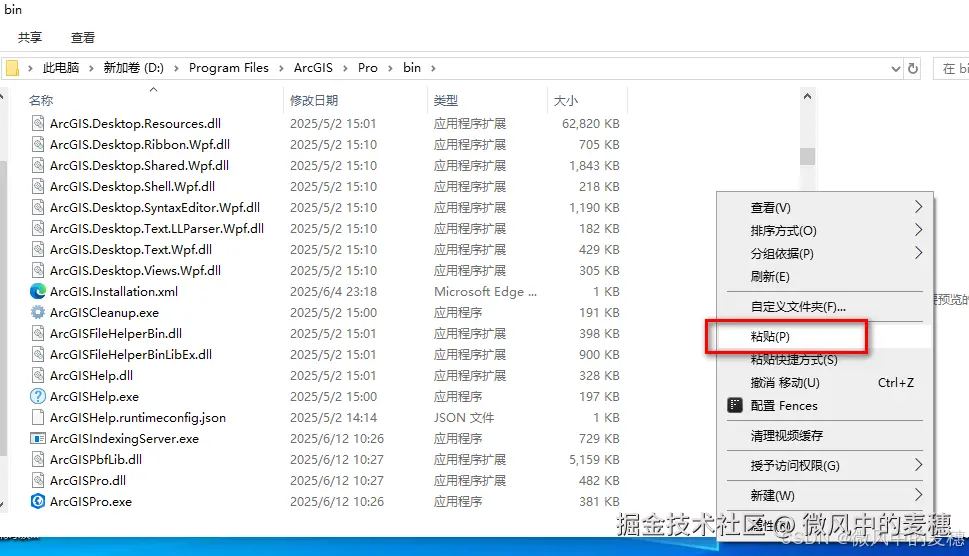Expand the 排序方式(O) submenu arrow
Image resolution: width=969 pixels, height=556 pixels.
[918, 230]
